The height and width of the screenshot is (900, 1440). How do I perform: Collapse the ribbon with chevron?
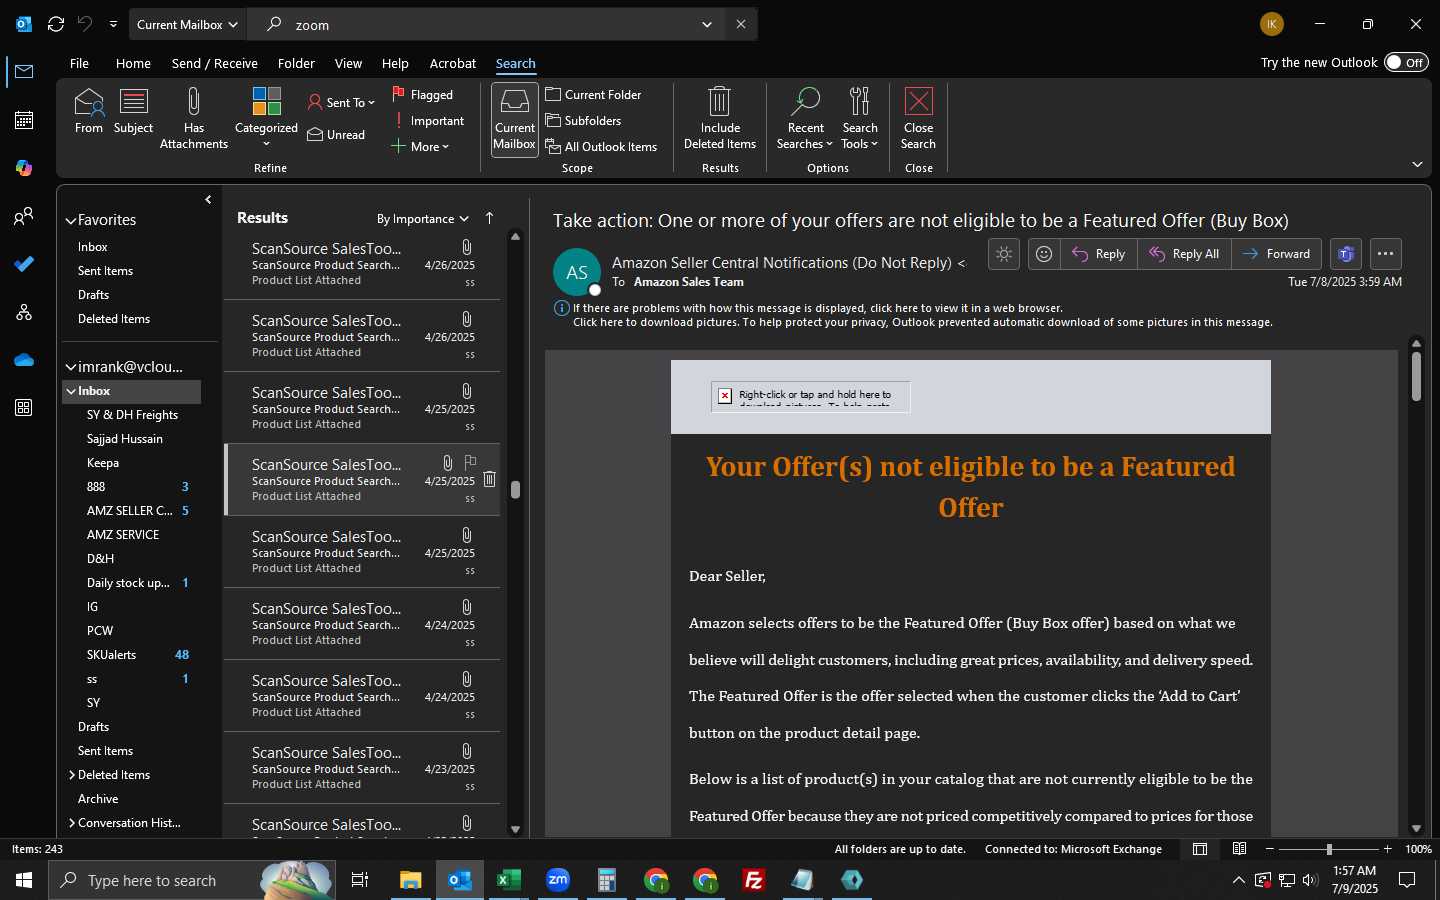click(x=1417, y=164)
